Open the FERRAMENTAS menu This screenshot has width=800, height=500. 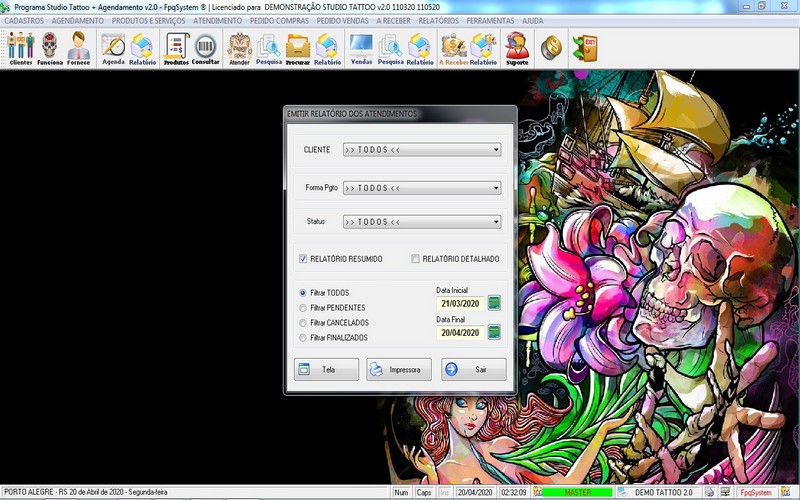point(490,21)
